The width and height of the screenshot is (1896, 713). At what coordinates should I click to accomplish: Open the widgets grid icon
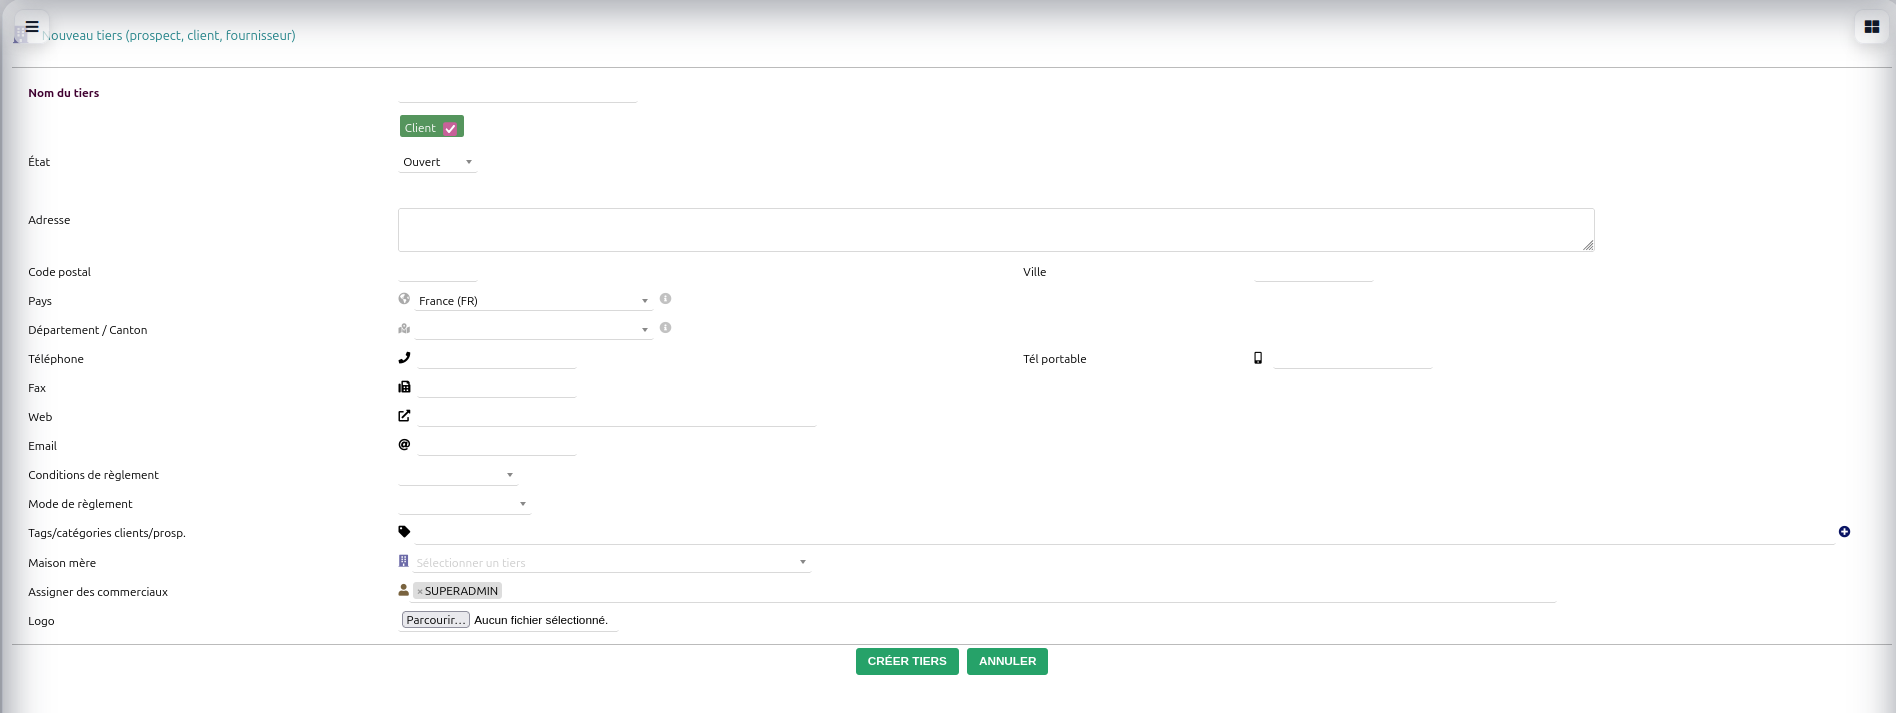click(x=1871, y=27)
